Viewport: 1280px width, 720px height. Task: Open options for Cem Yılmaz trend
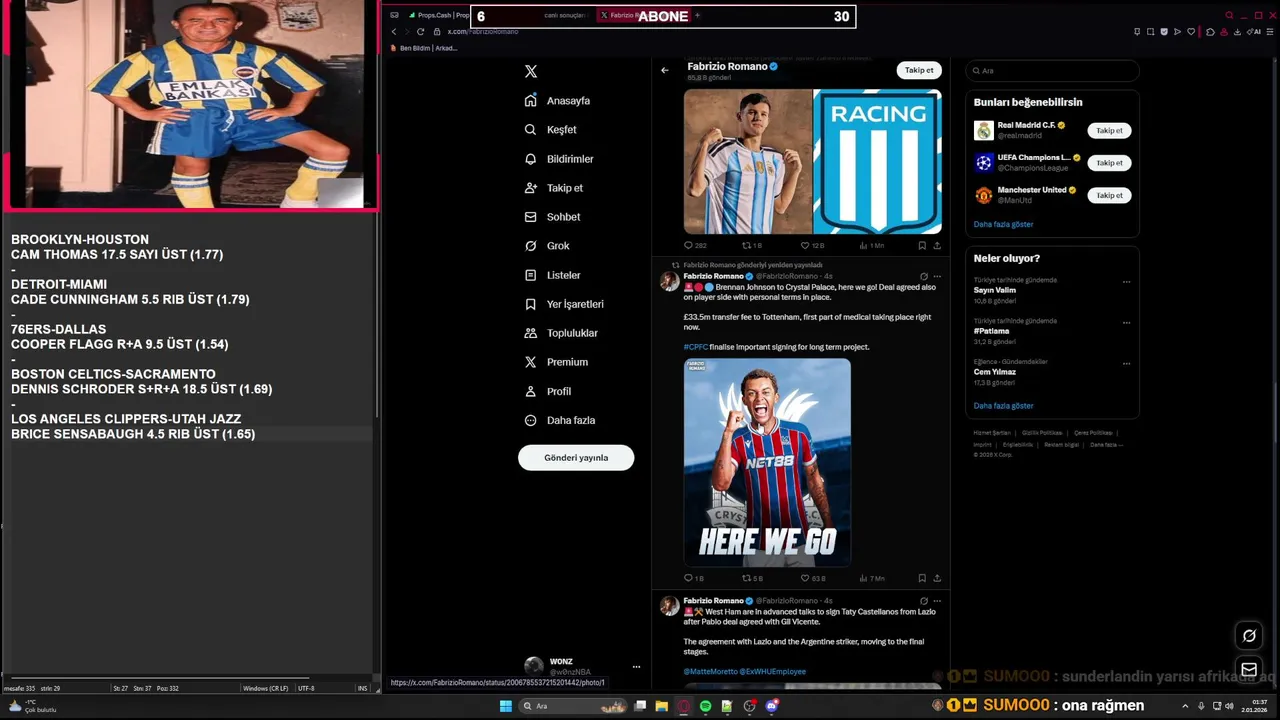1126,363
